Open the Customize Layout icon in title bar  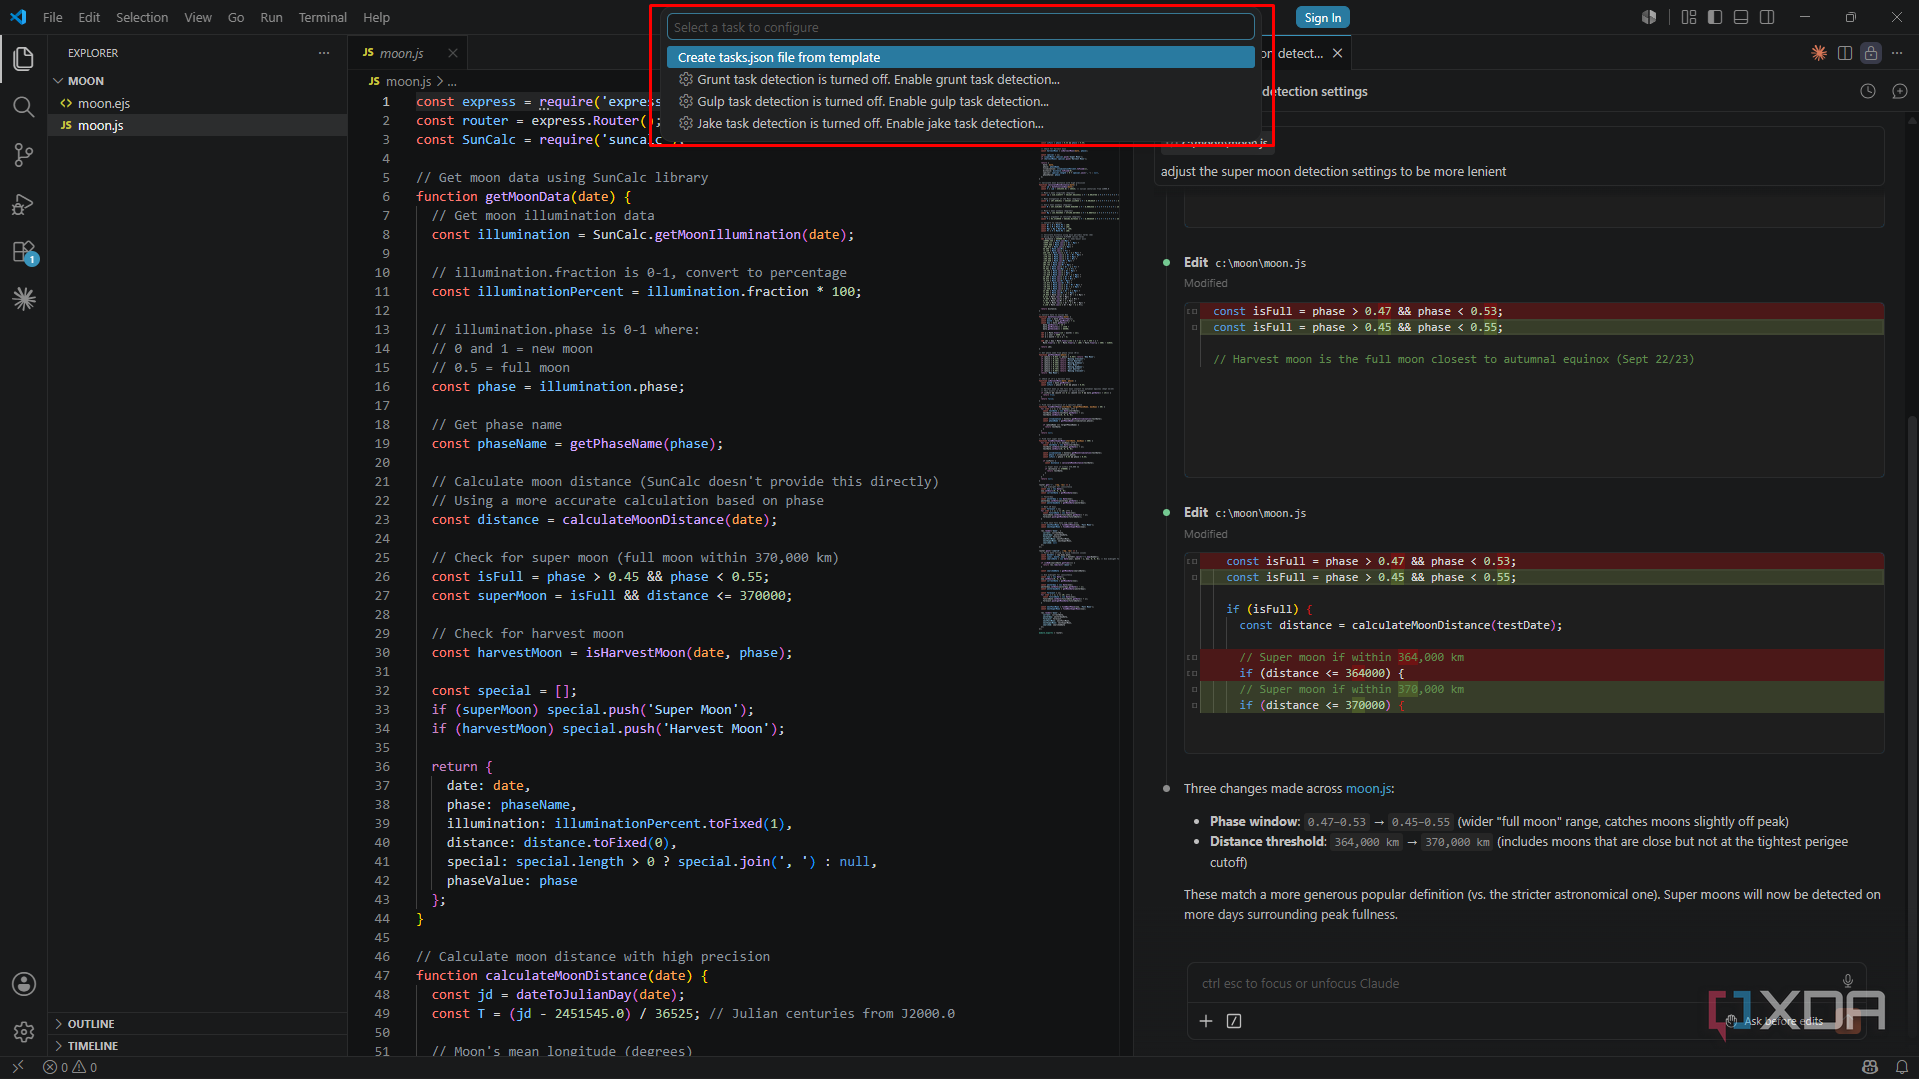tap(1689, 17)
